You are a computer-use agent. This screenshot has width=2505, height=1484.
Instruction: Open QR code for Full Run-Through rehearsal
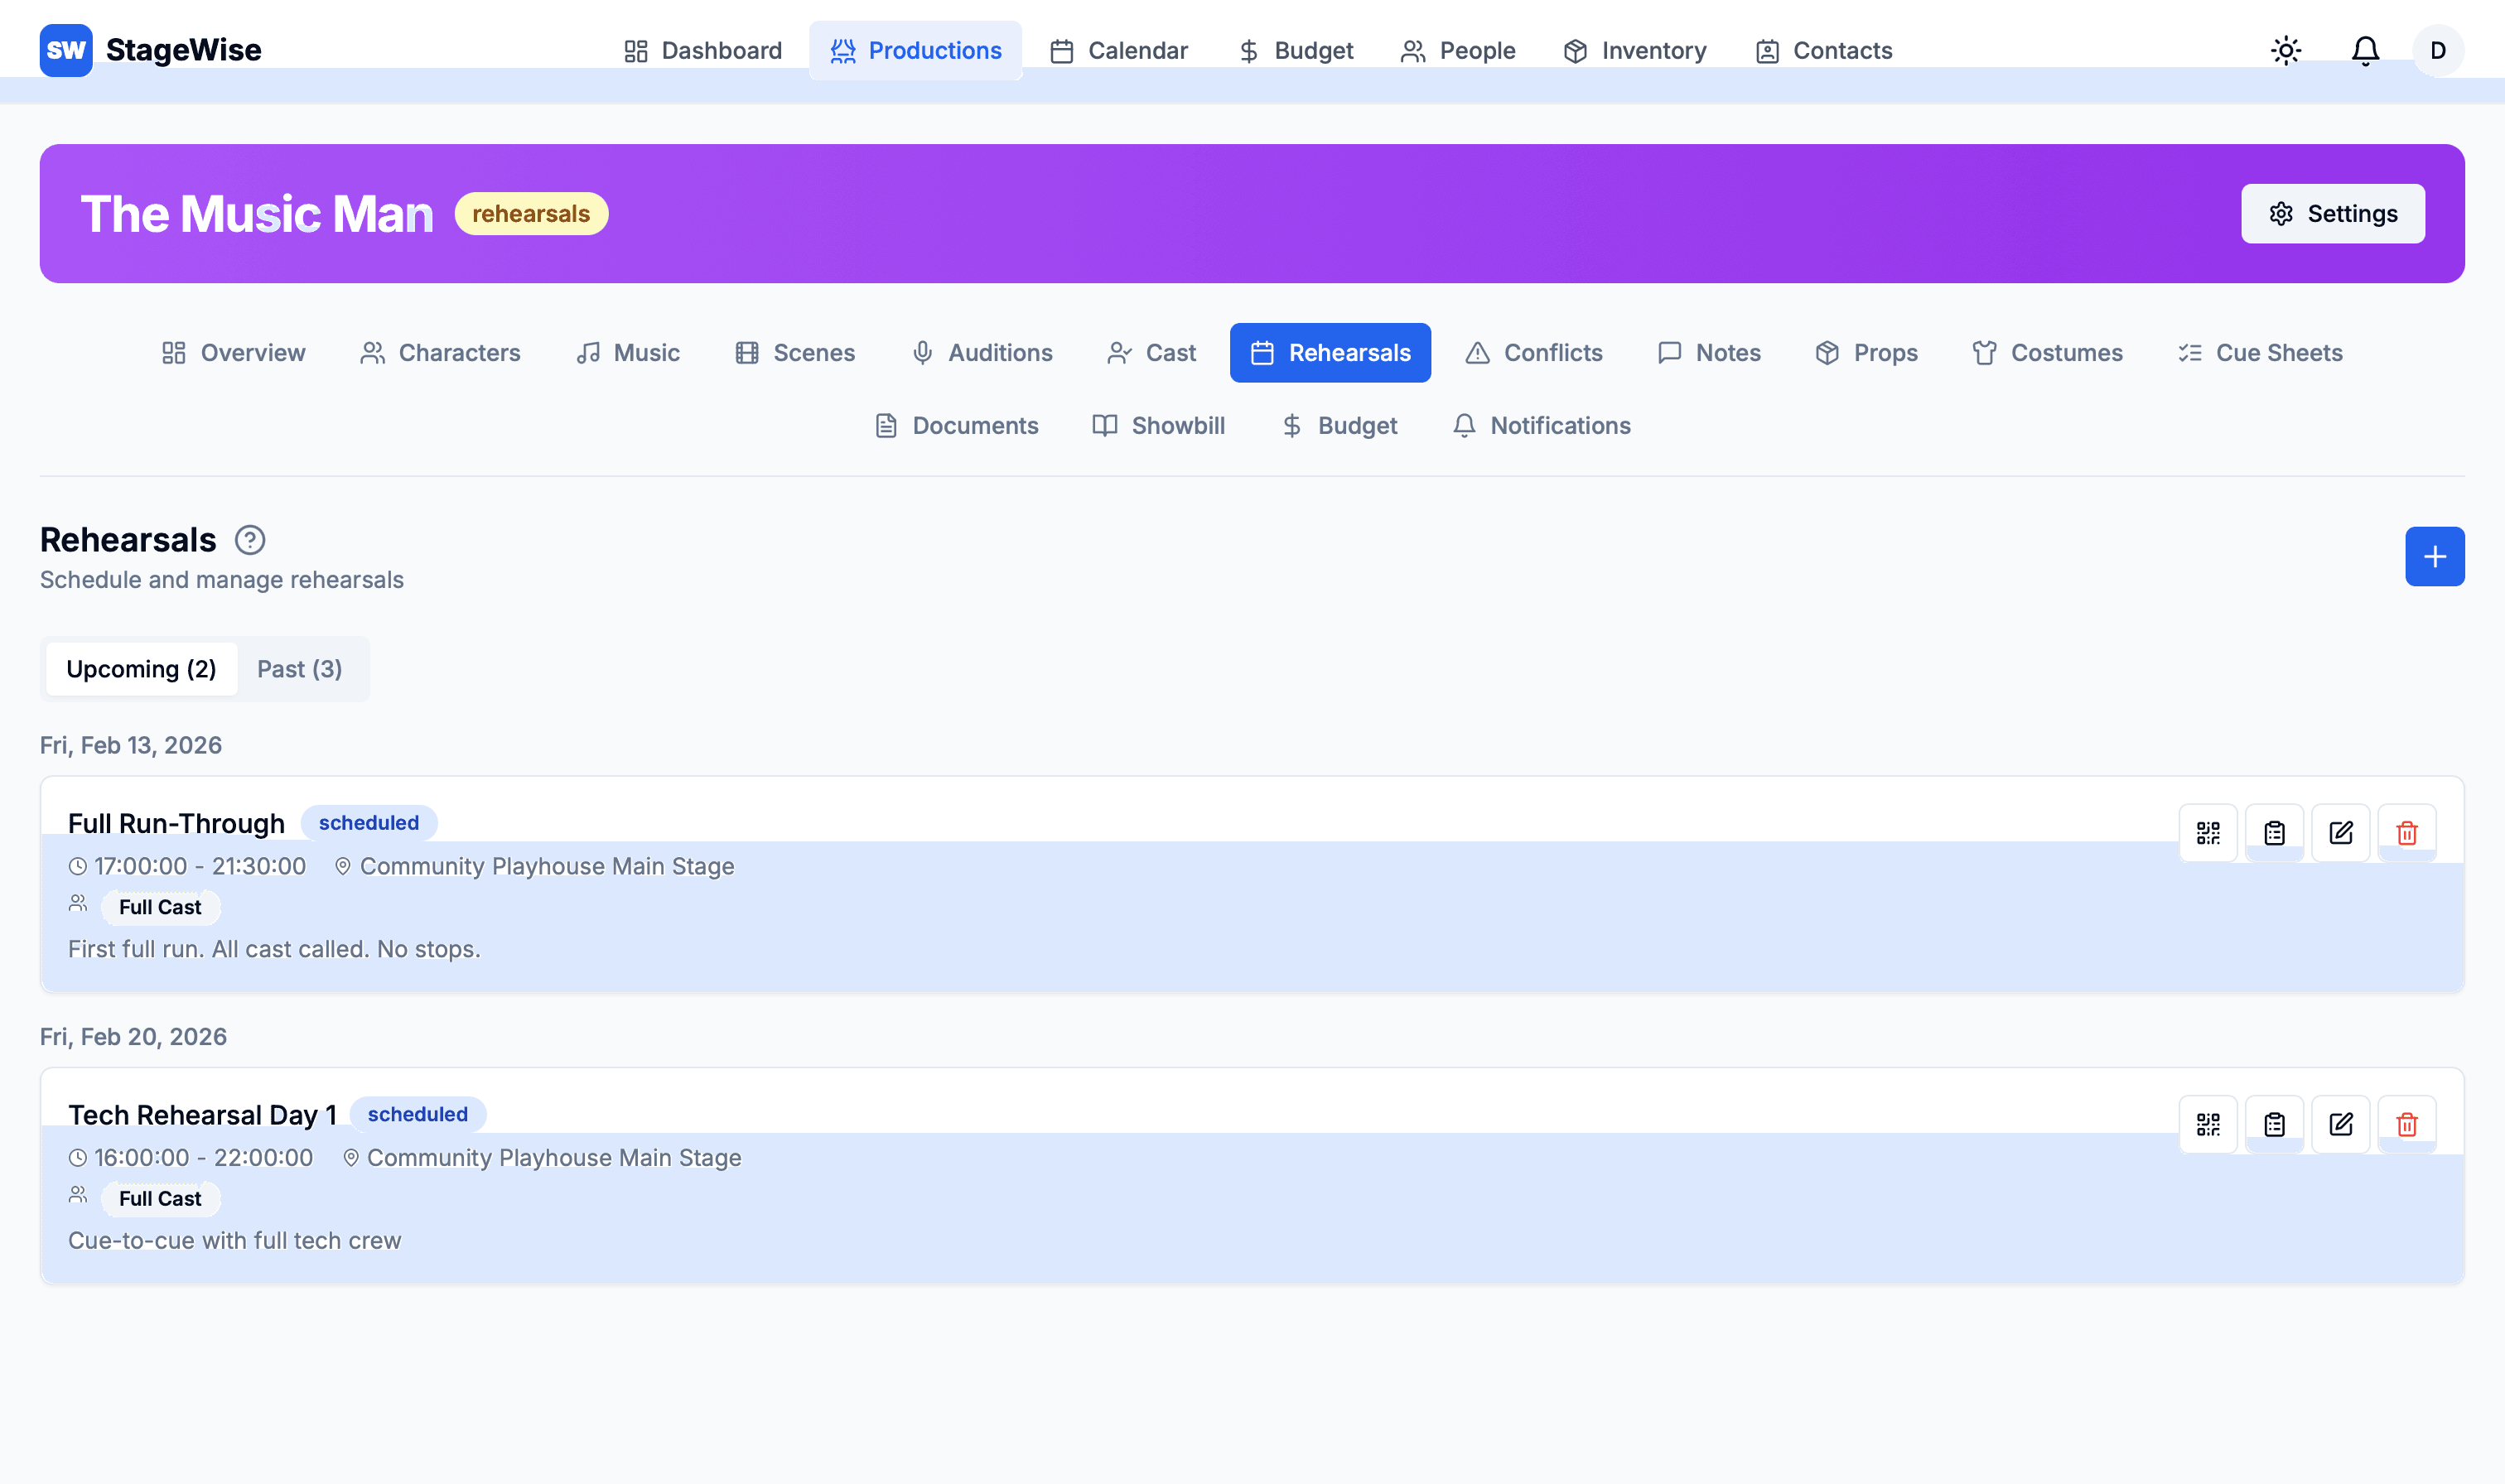click(x=2207, y=832)
